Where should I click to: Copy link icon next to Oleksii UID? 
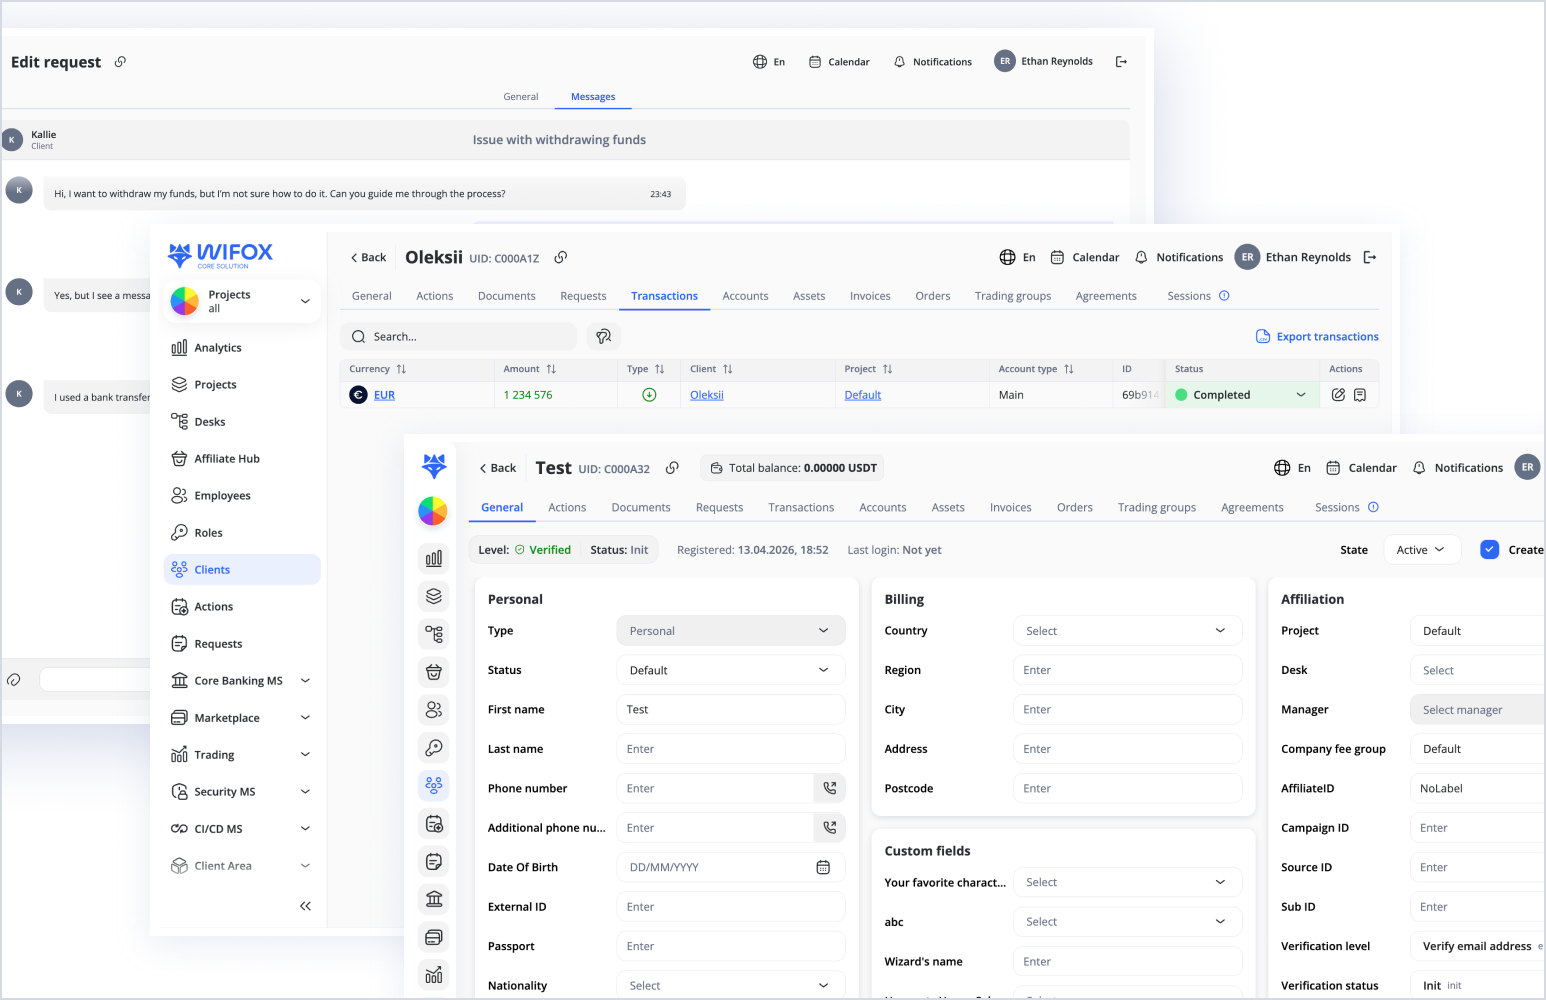(x=561, y=257)
